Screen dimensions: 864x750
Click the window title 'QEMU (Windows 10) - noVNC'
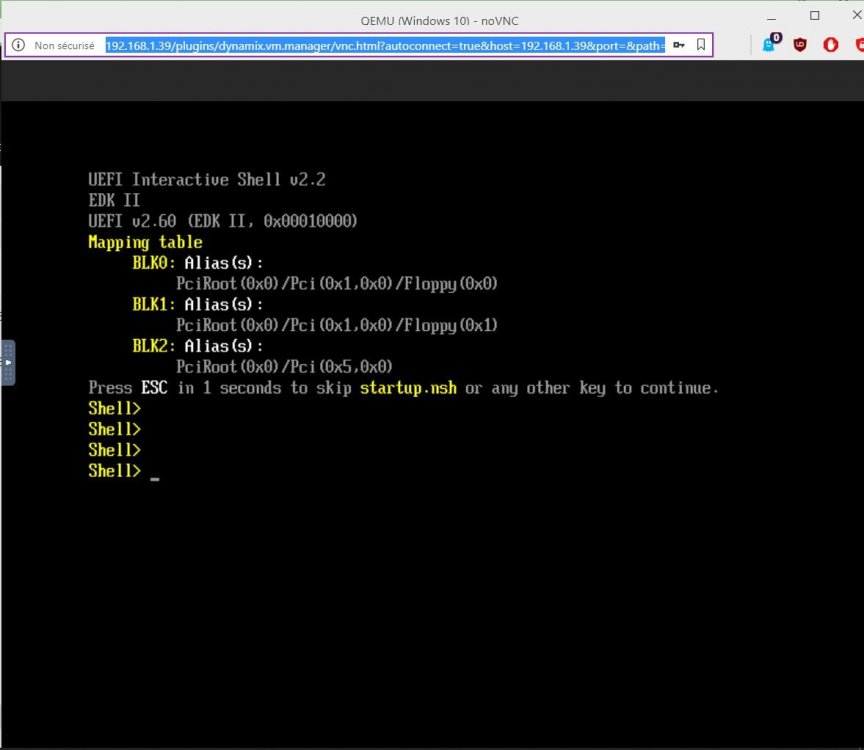[439, 21]
